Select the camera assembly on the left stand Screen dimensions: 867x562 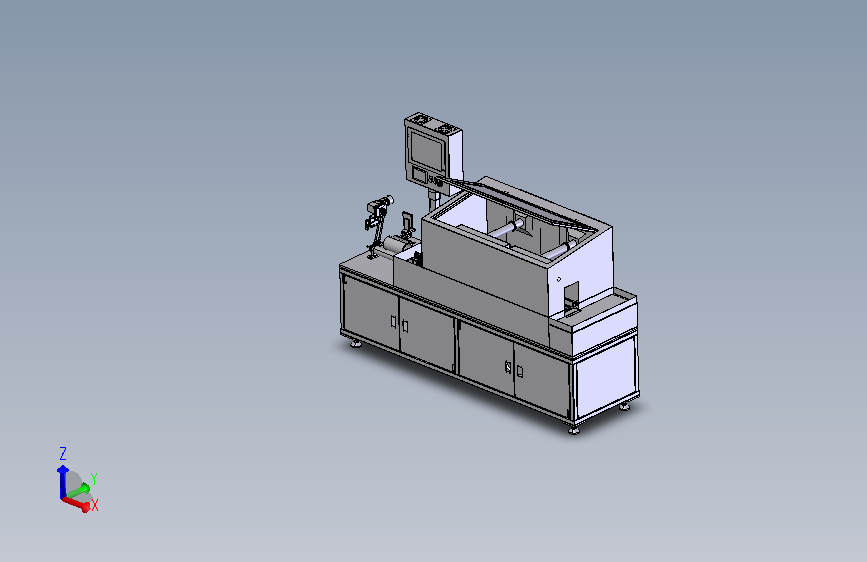379,210
